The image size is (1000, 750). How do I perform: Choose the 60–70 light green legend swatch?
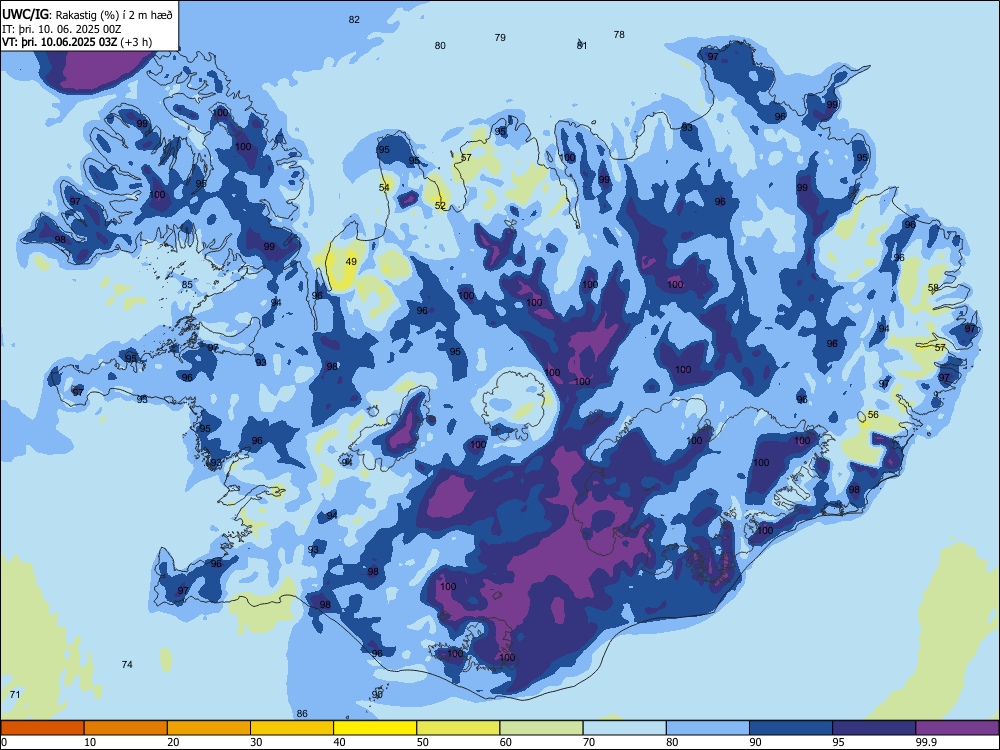click(541, 728)
